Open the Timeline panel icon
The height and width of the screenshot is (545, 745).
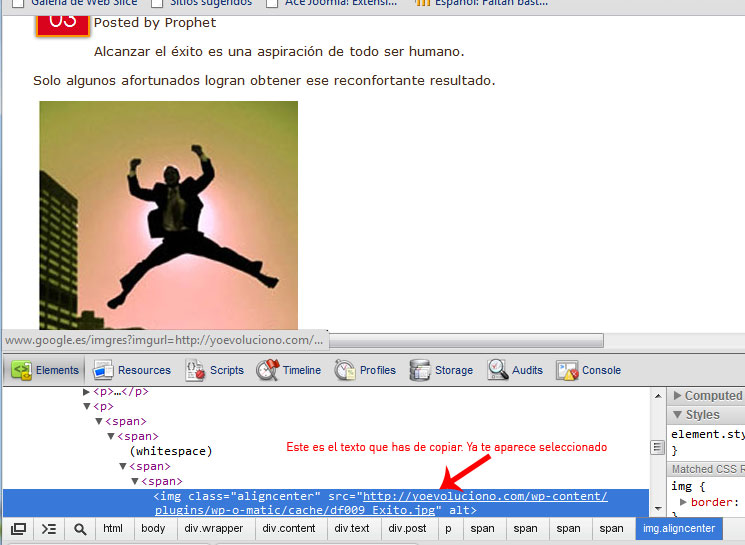(267, 370)
